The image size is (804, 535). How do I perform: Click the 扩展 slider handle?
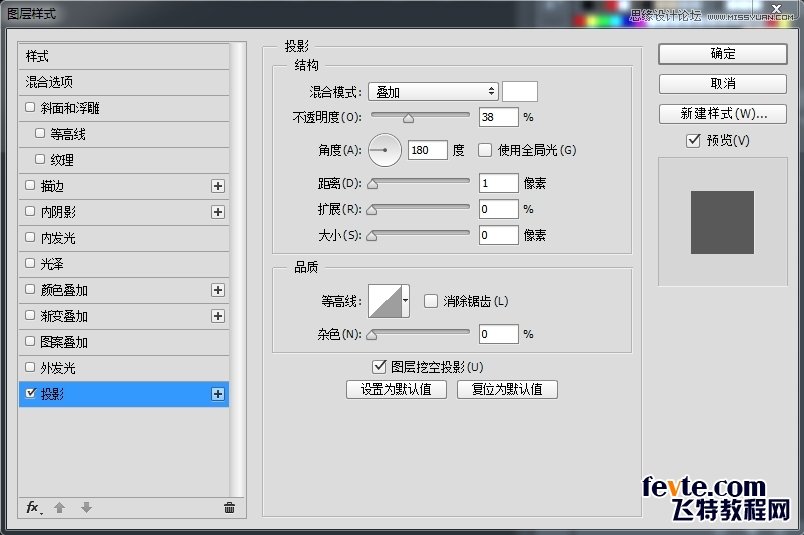point(372,210)
